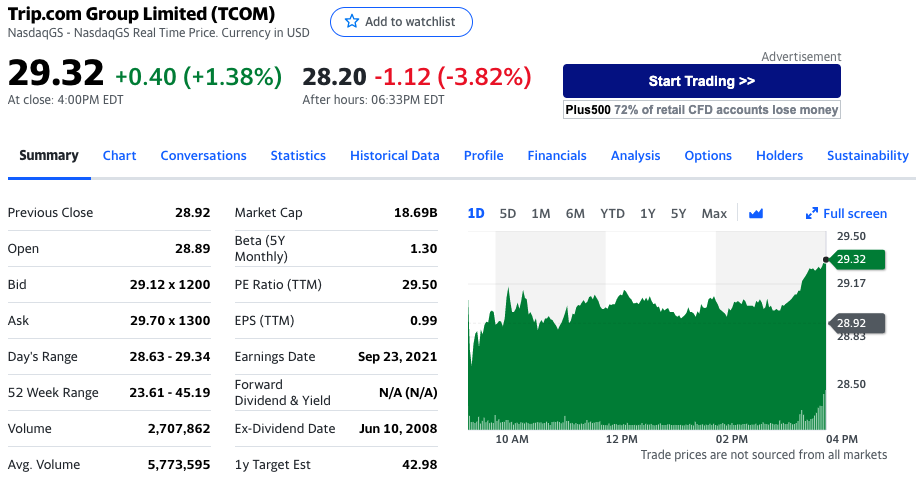View the Historical Data tab

point(395,155)
